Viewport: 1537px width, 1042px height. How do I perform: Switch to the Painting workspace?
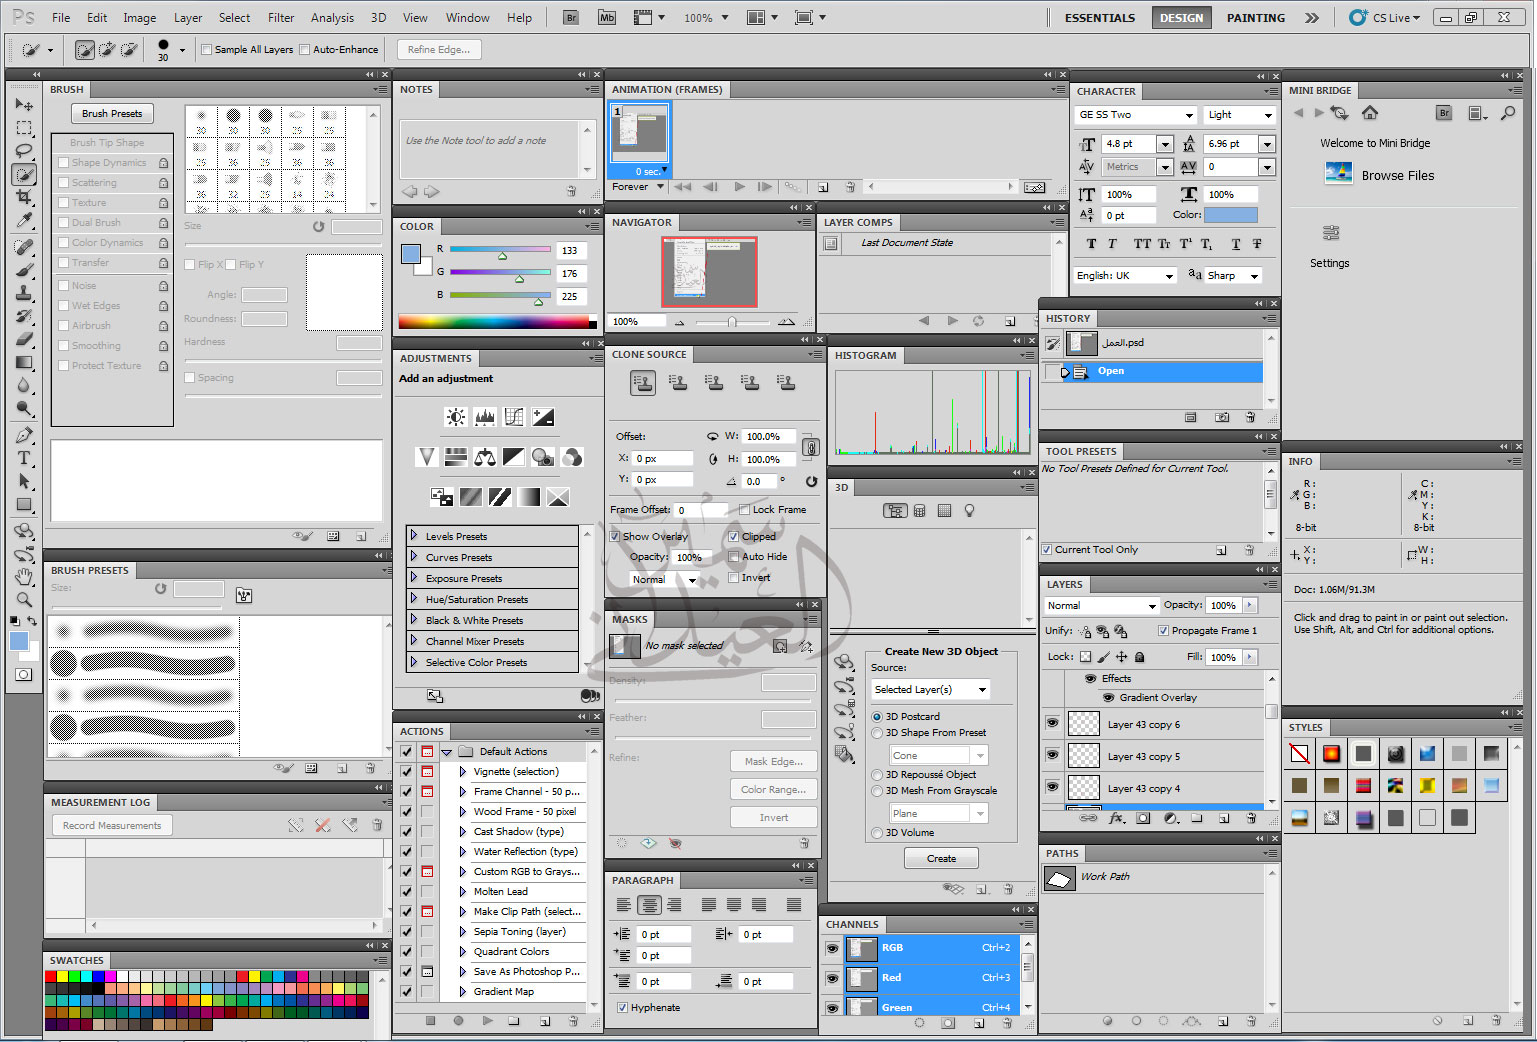click(1256, 18)
